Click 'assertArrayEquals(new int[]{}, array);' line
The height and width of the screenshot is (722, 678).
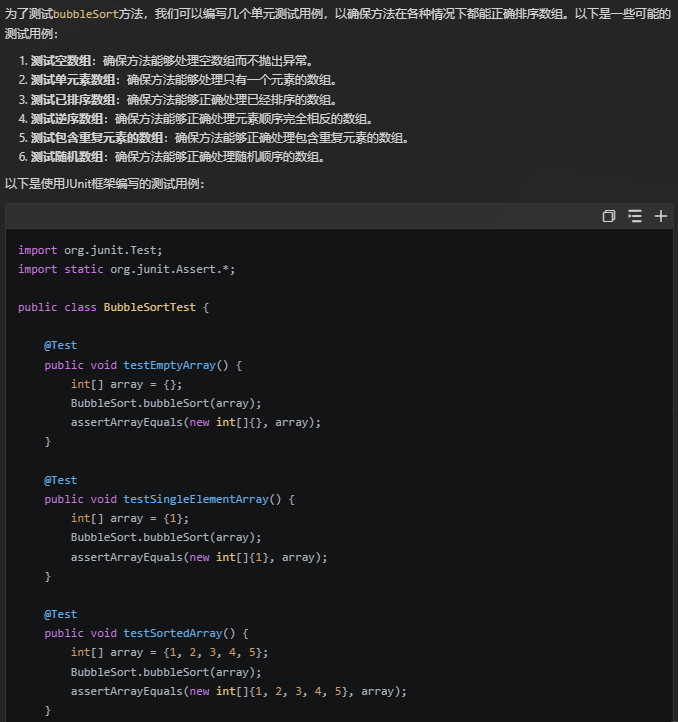pos(196,422)
